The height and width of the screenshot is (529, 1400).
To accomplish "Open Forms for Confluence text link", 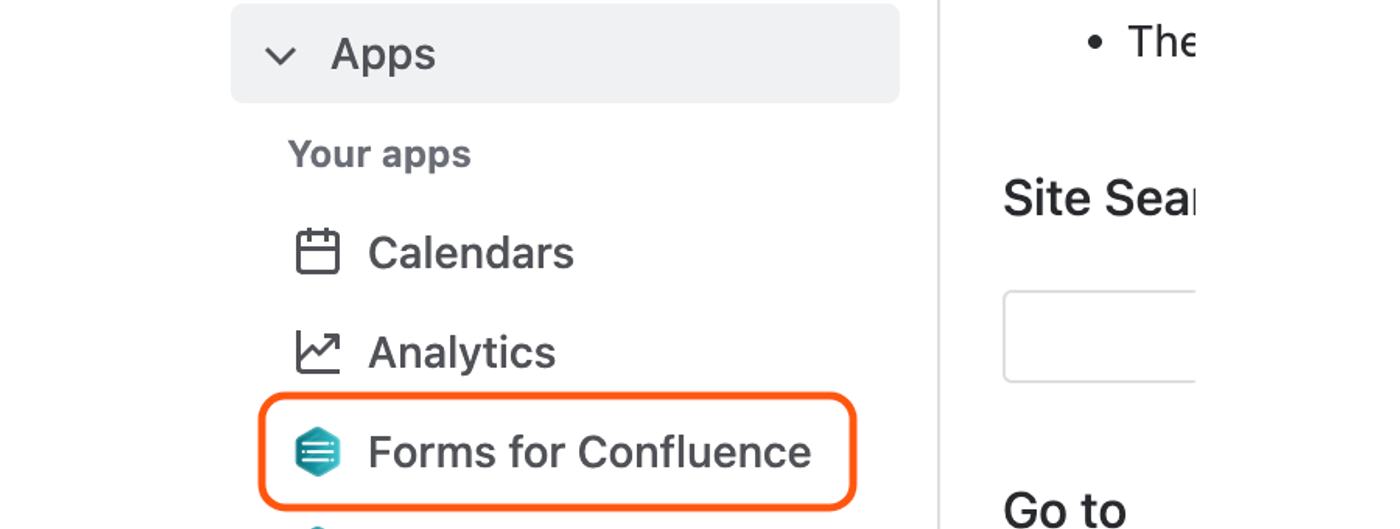I will (589, 452).
